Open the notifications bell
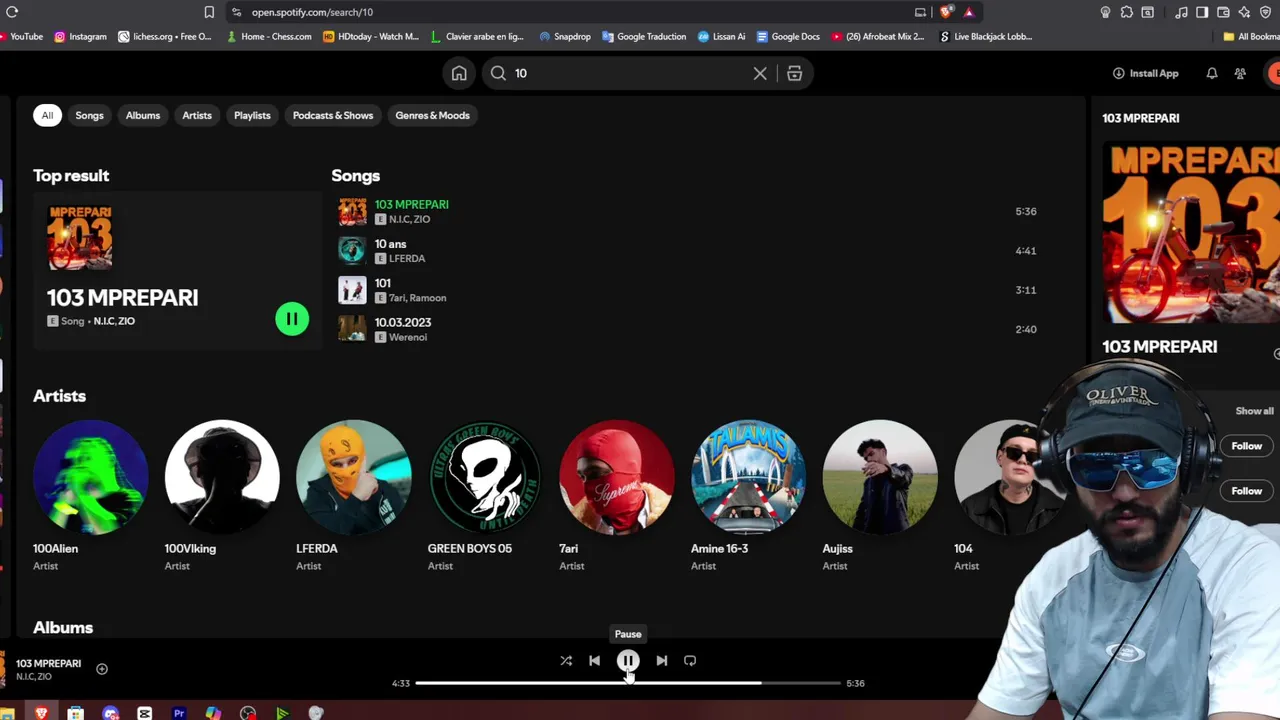This screenshot has height=720, width=1280. [1212, 73]
